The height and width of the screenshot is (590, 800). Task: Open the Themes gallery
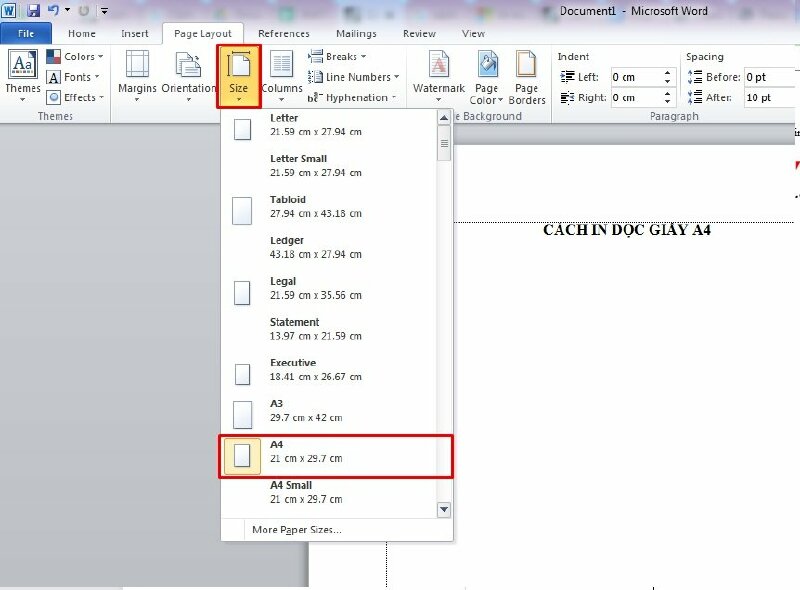(22, 77)
